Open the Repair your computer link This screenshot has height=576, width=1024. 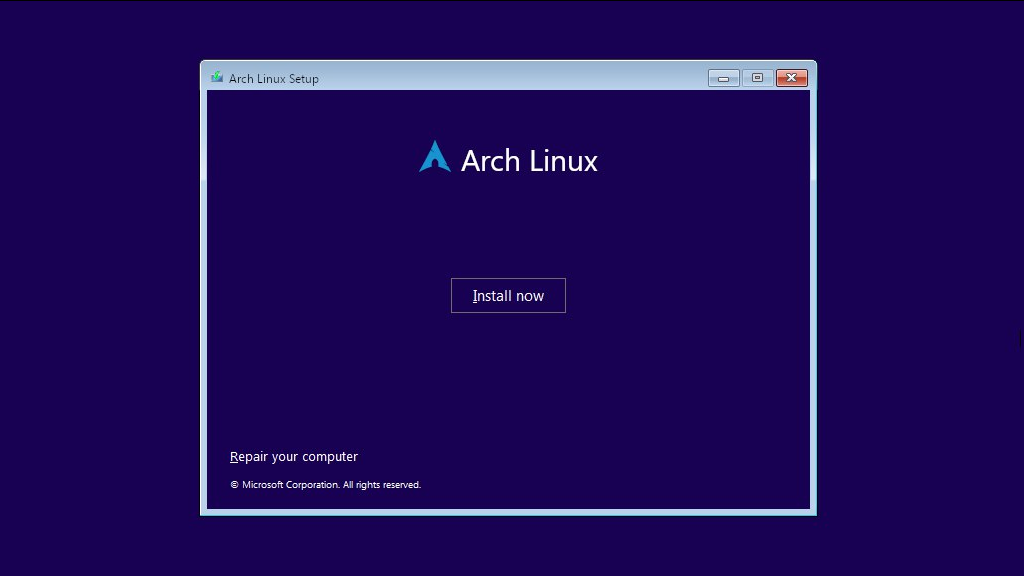pos(294,457)
